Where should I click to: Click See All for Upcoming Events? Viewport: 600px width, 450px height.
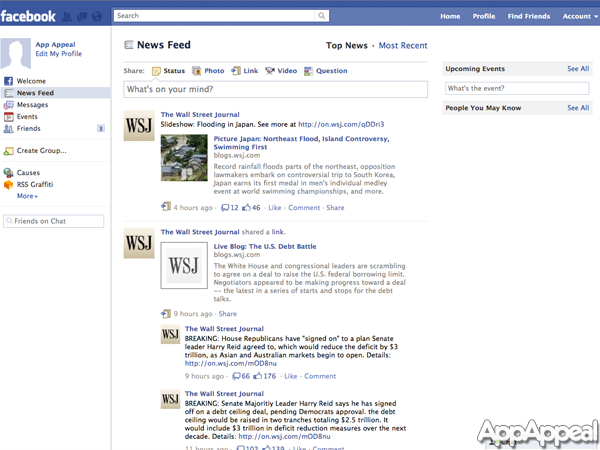[578, 69]
